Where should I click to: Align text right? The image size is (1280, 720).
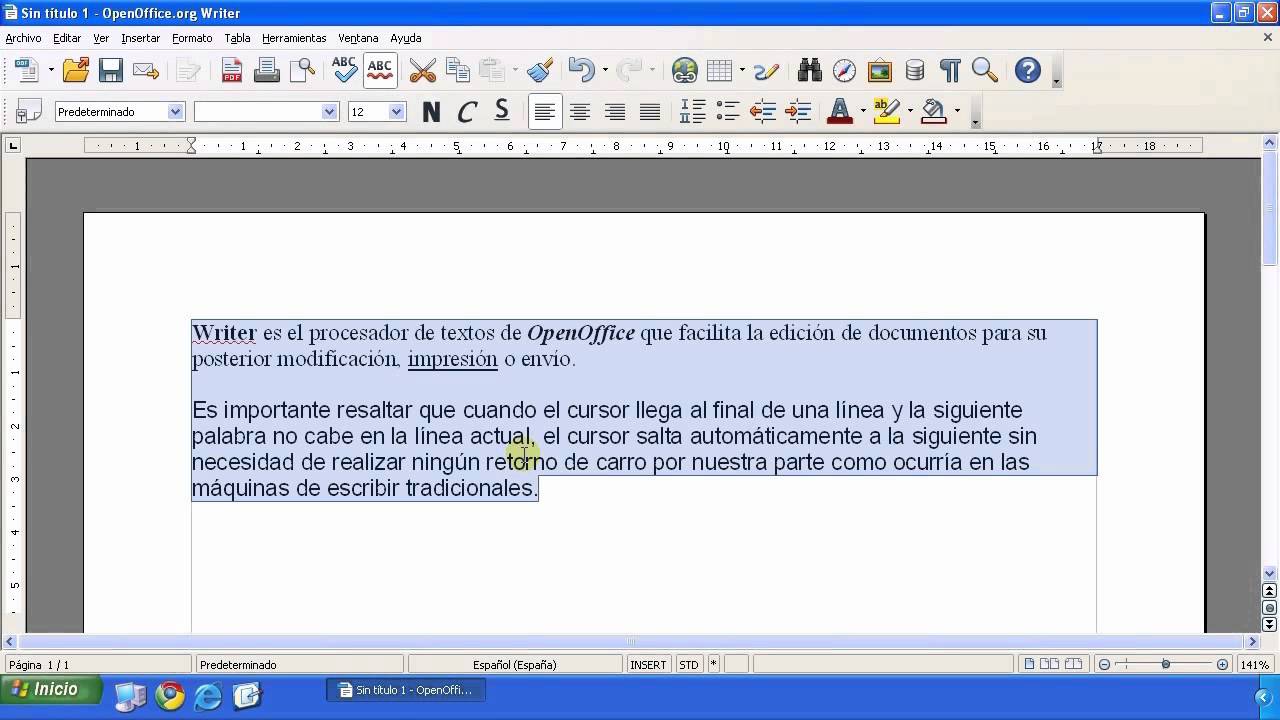(615, 112)
